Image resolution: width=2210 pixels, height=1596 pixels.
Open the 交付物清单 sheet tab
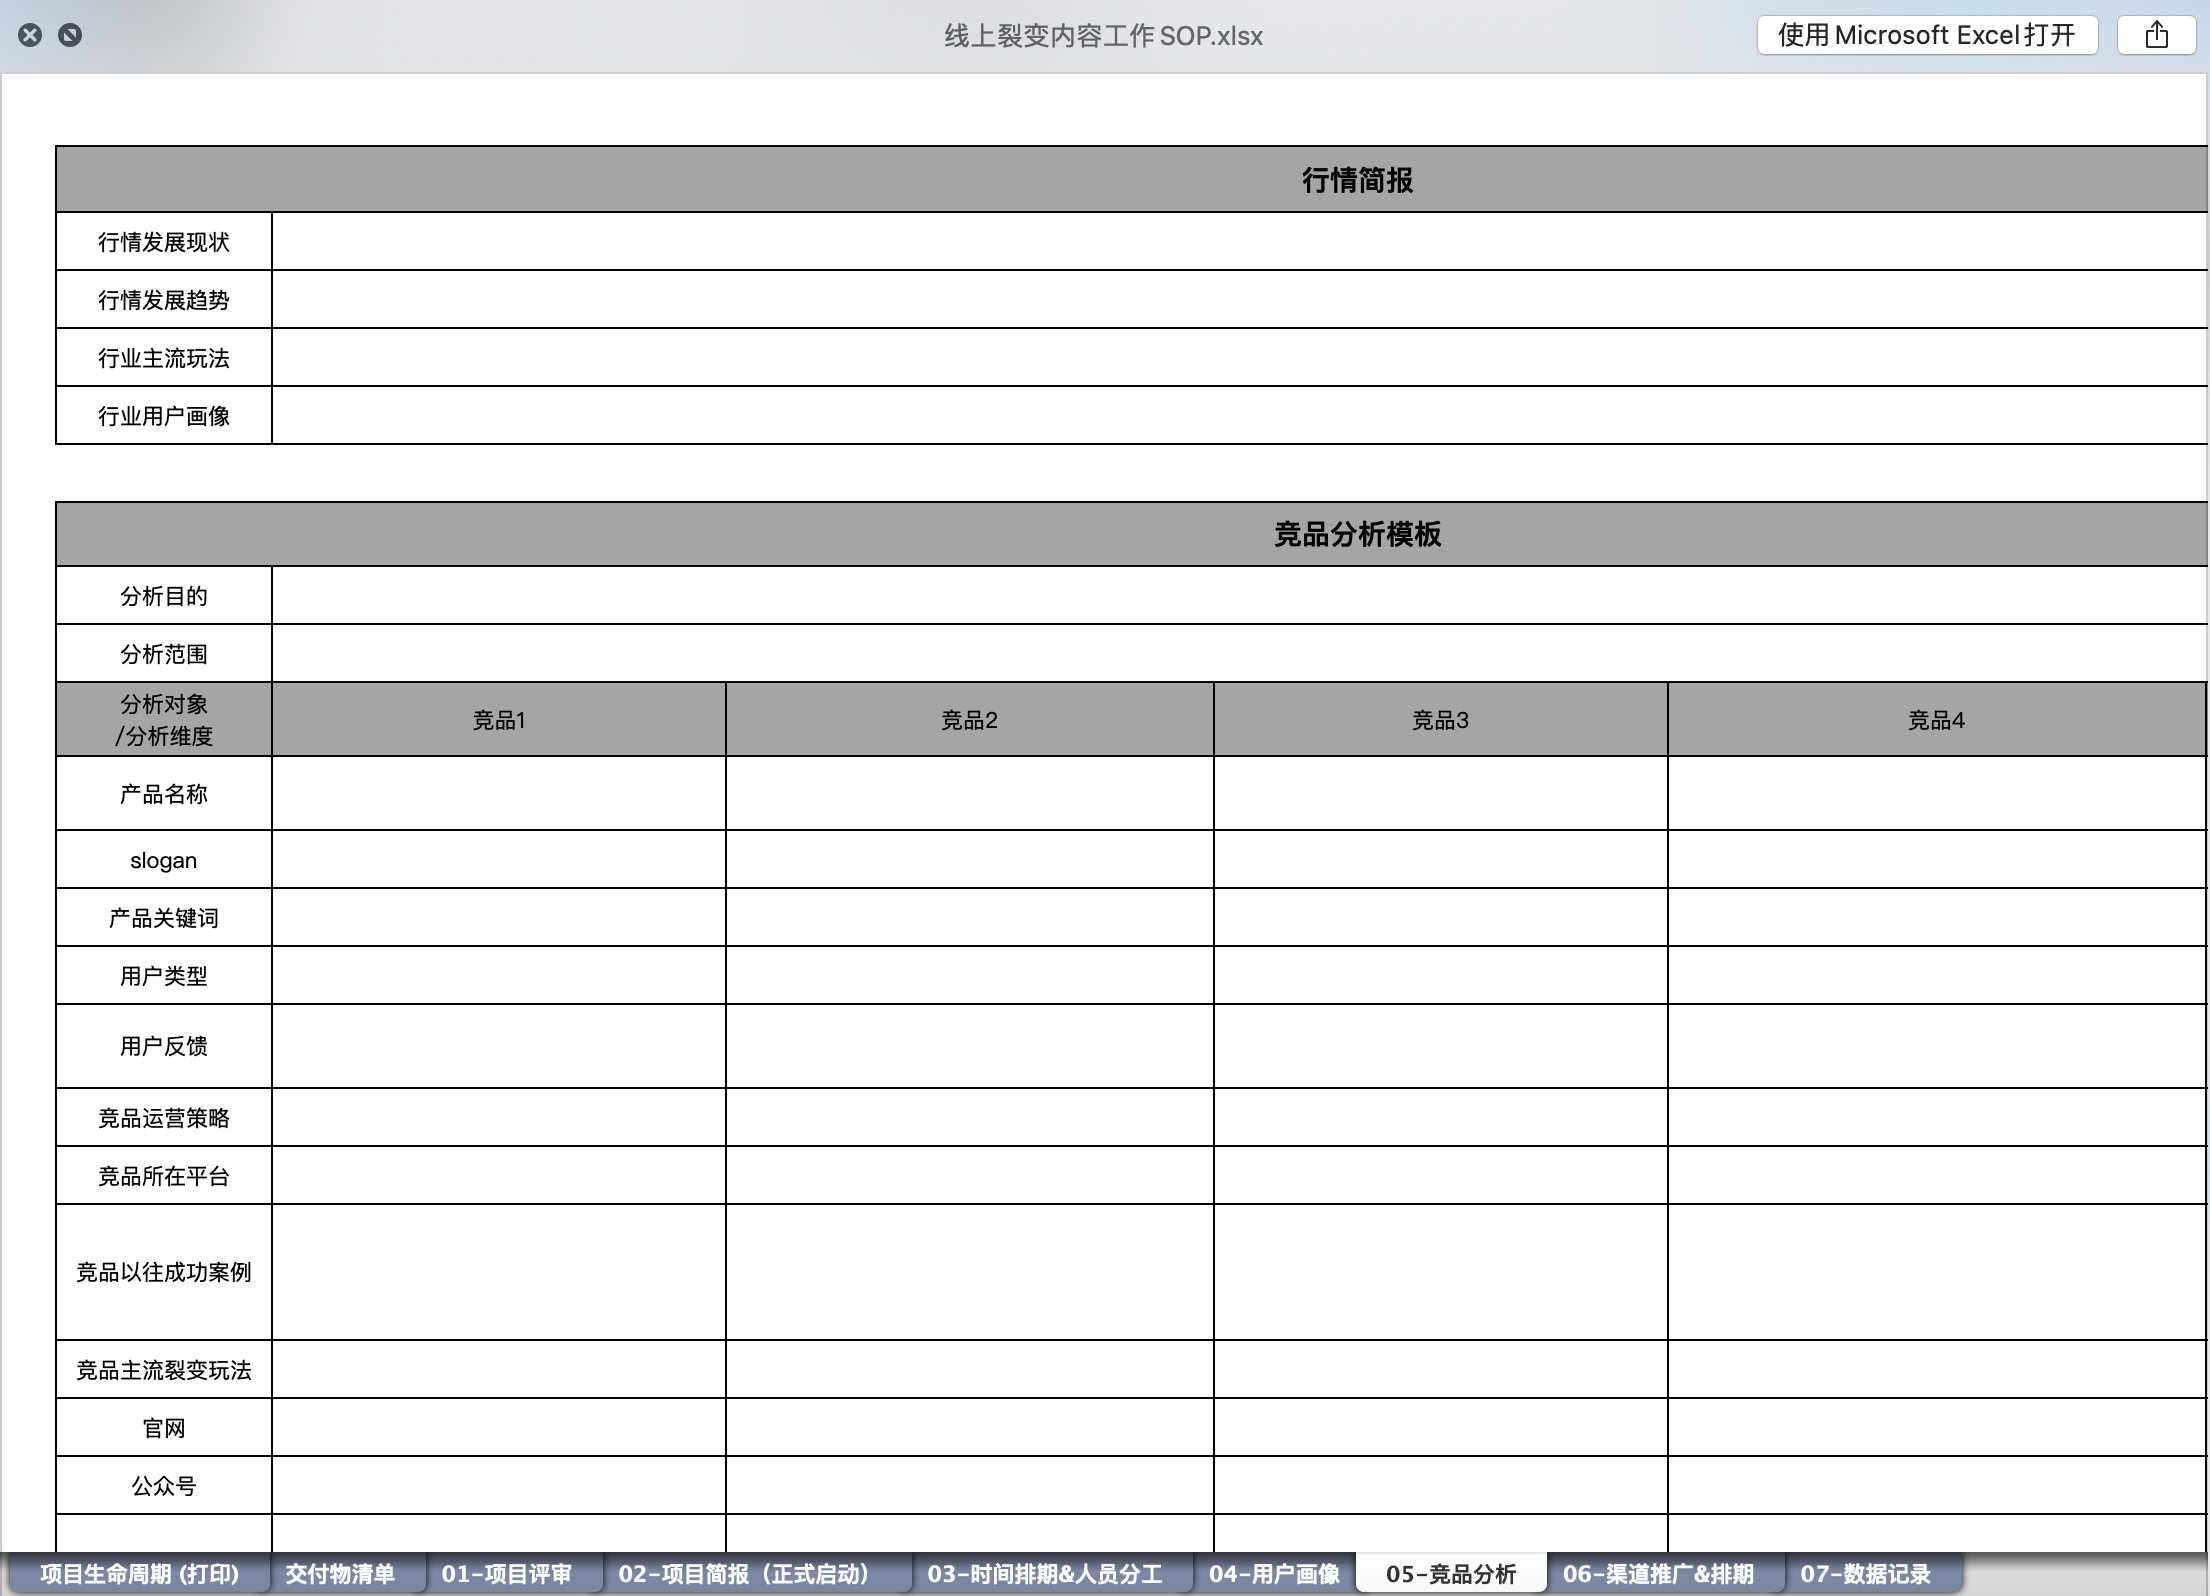coord(340,1574)
